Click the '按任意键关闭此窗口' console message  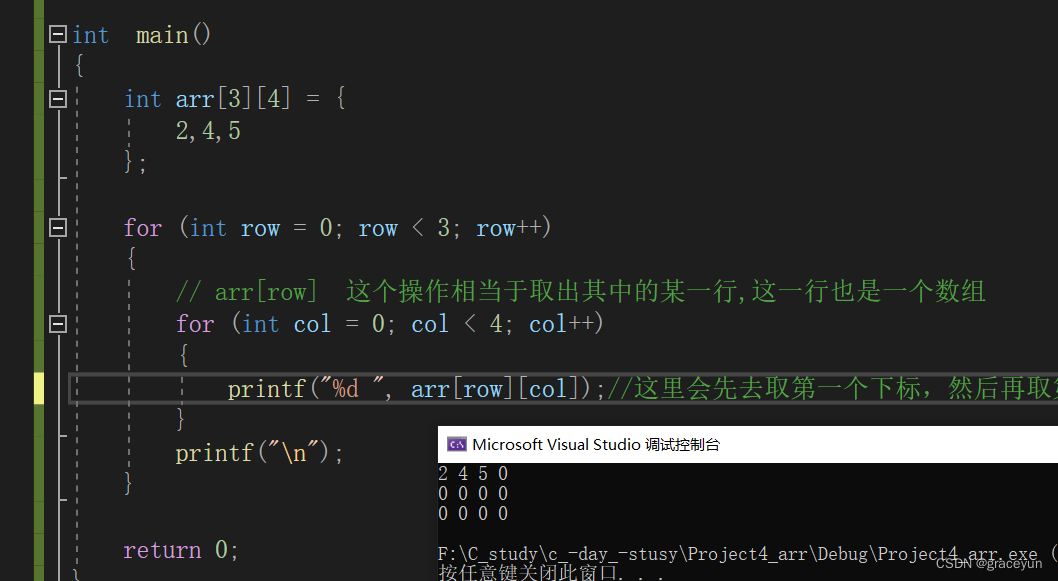528,574
